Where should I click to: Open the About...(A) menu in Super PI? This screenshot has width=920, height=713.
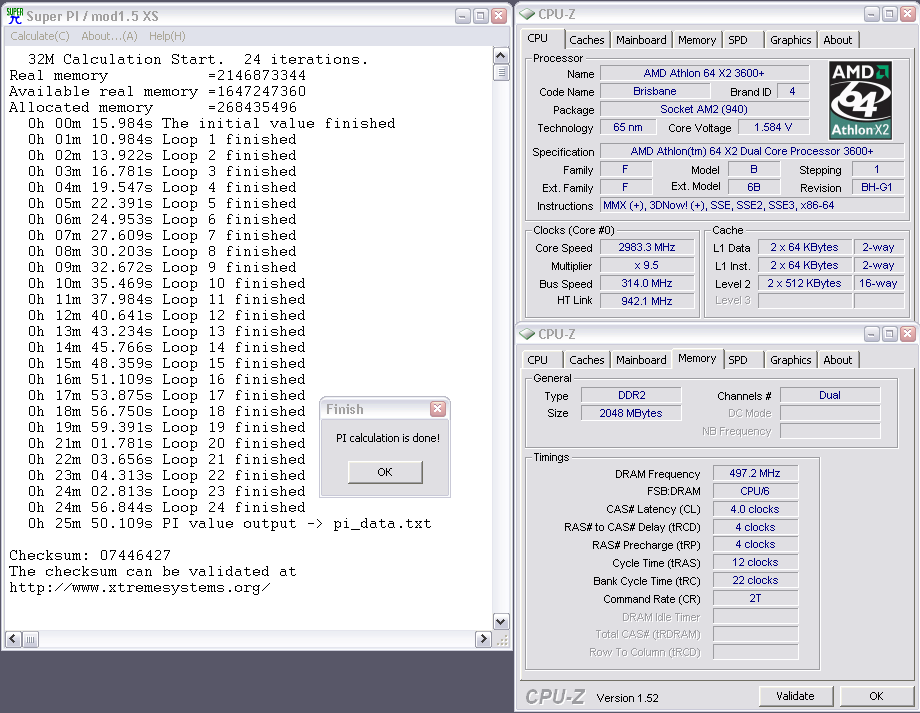coord(109,36)
